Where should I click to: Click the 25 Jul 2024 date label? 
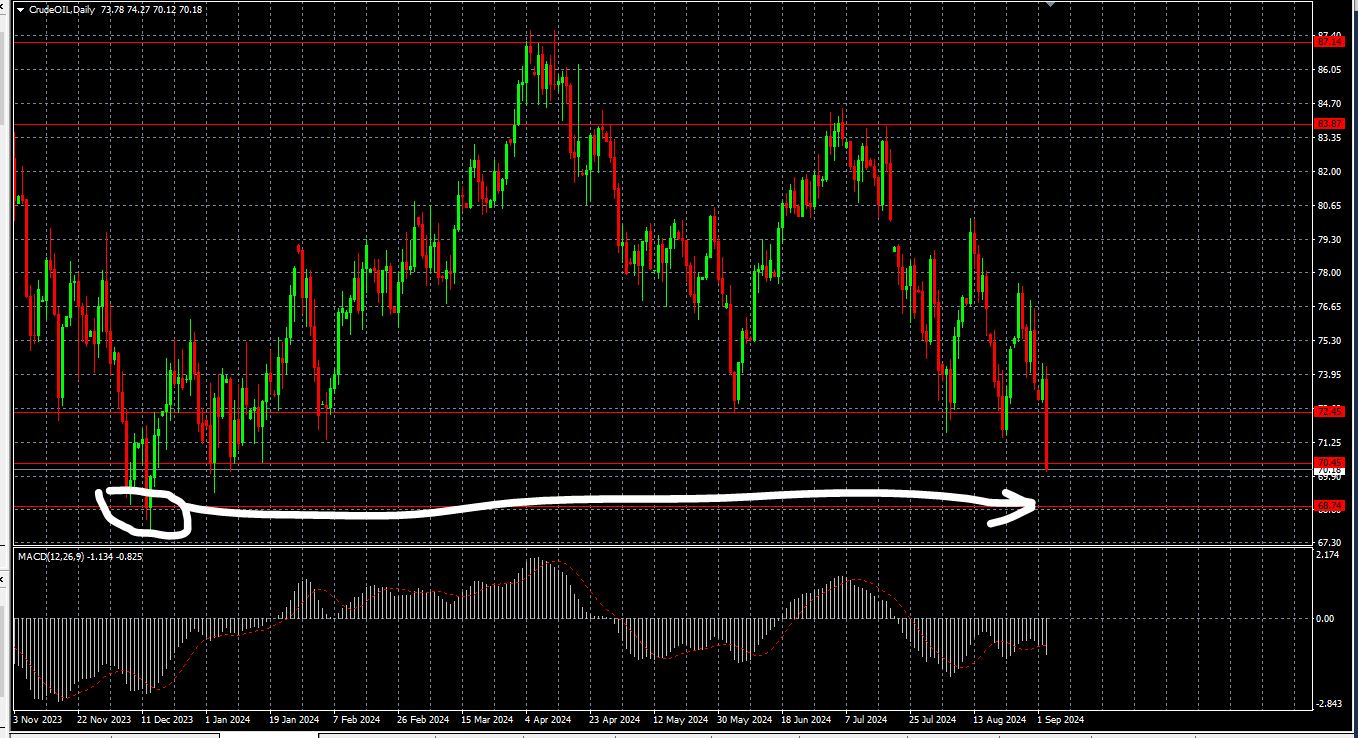click(934, 719)
